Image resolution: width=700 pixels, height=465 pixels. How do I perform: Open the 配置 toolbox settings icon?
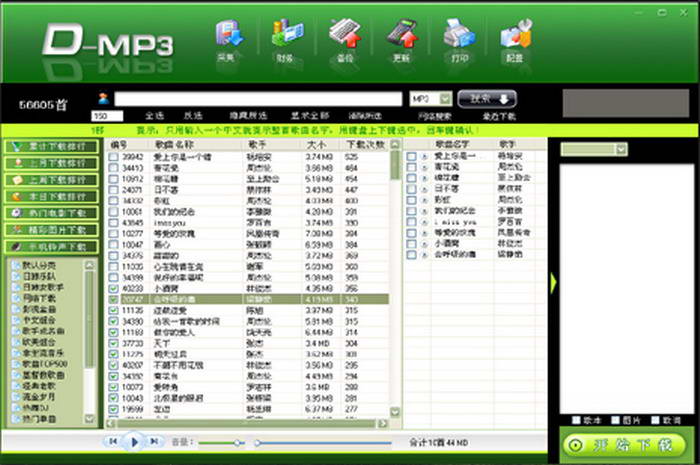click(516, 33)
